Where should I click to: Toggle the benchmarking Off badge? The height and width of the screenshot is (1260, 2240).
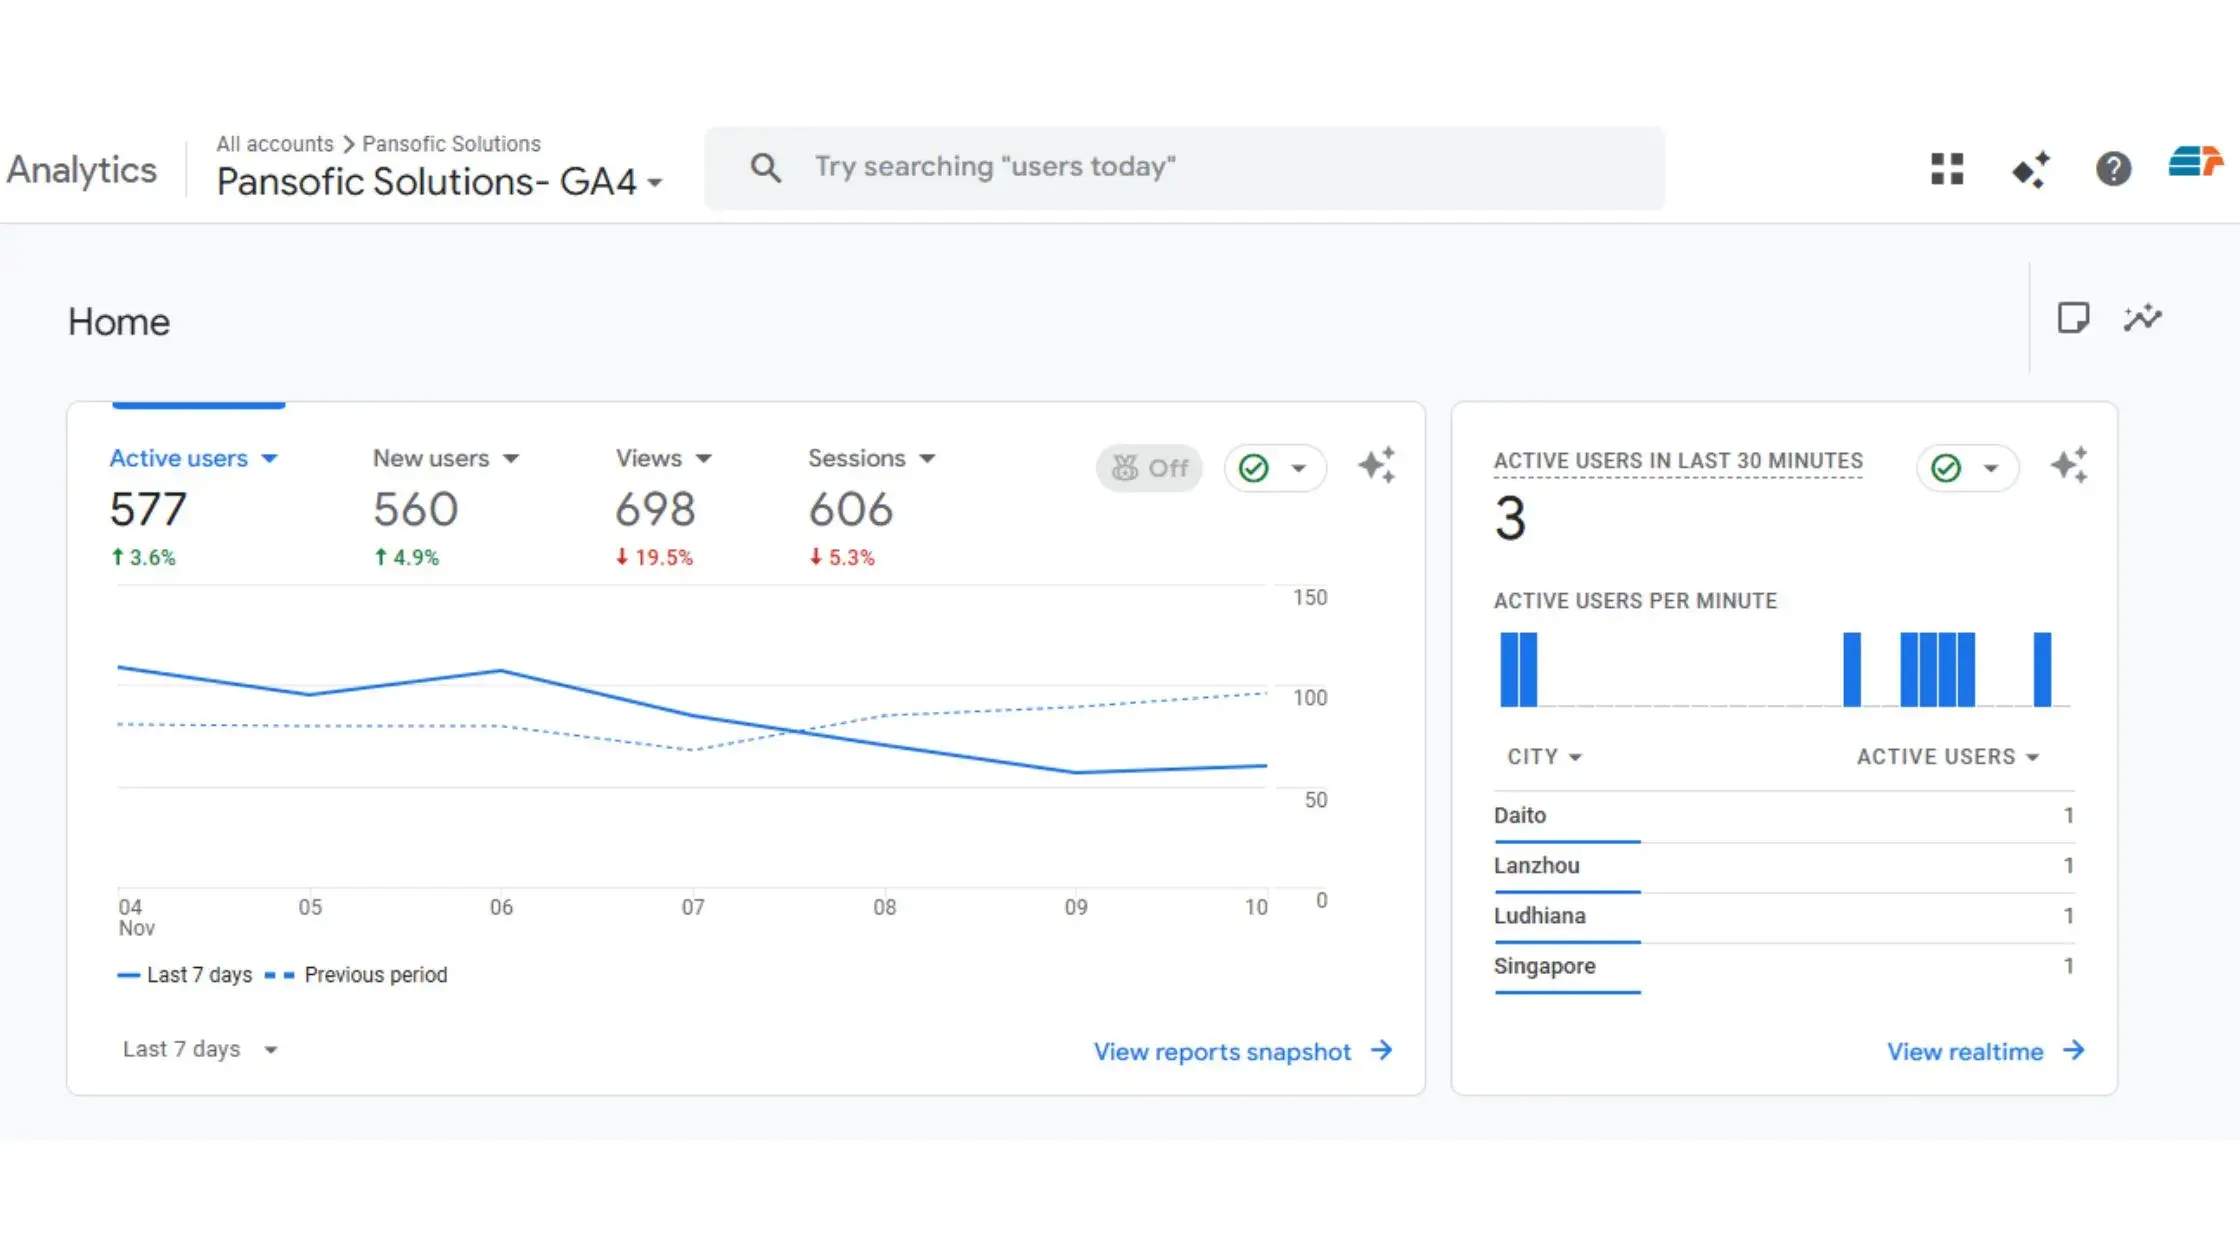pyautogui.click(x=1149, y=467)
